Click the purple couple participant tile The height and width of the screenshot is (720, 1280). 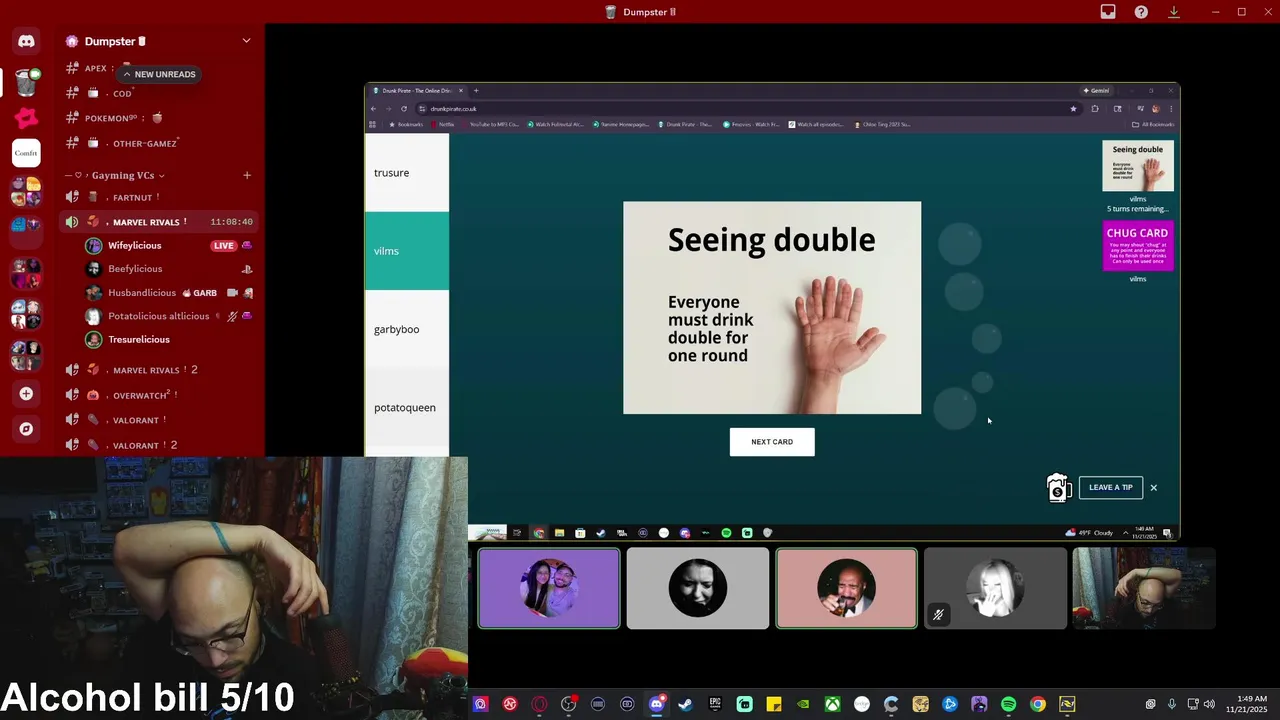pyautogui.click(x=549, y=589)
